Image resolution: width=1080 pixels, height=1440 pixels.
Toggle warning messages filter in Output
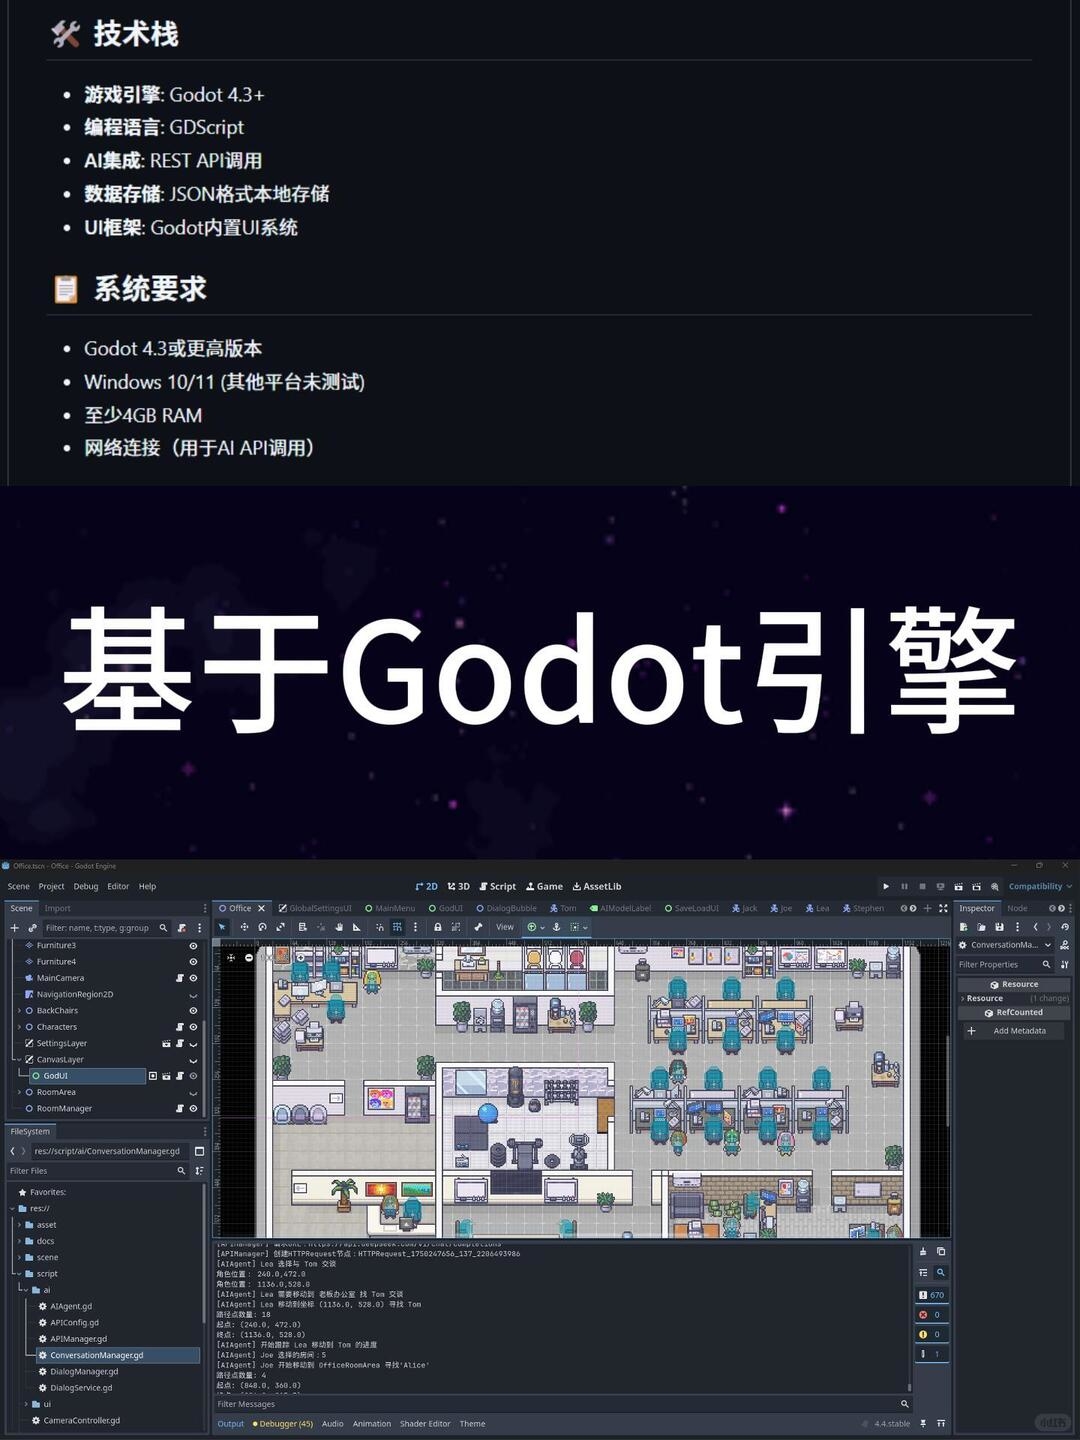[x=931, y=1334]
